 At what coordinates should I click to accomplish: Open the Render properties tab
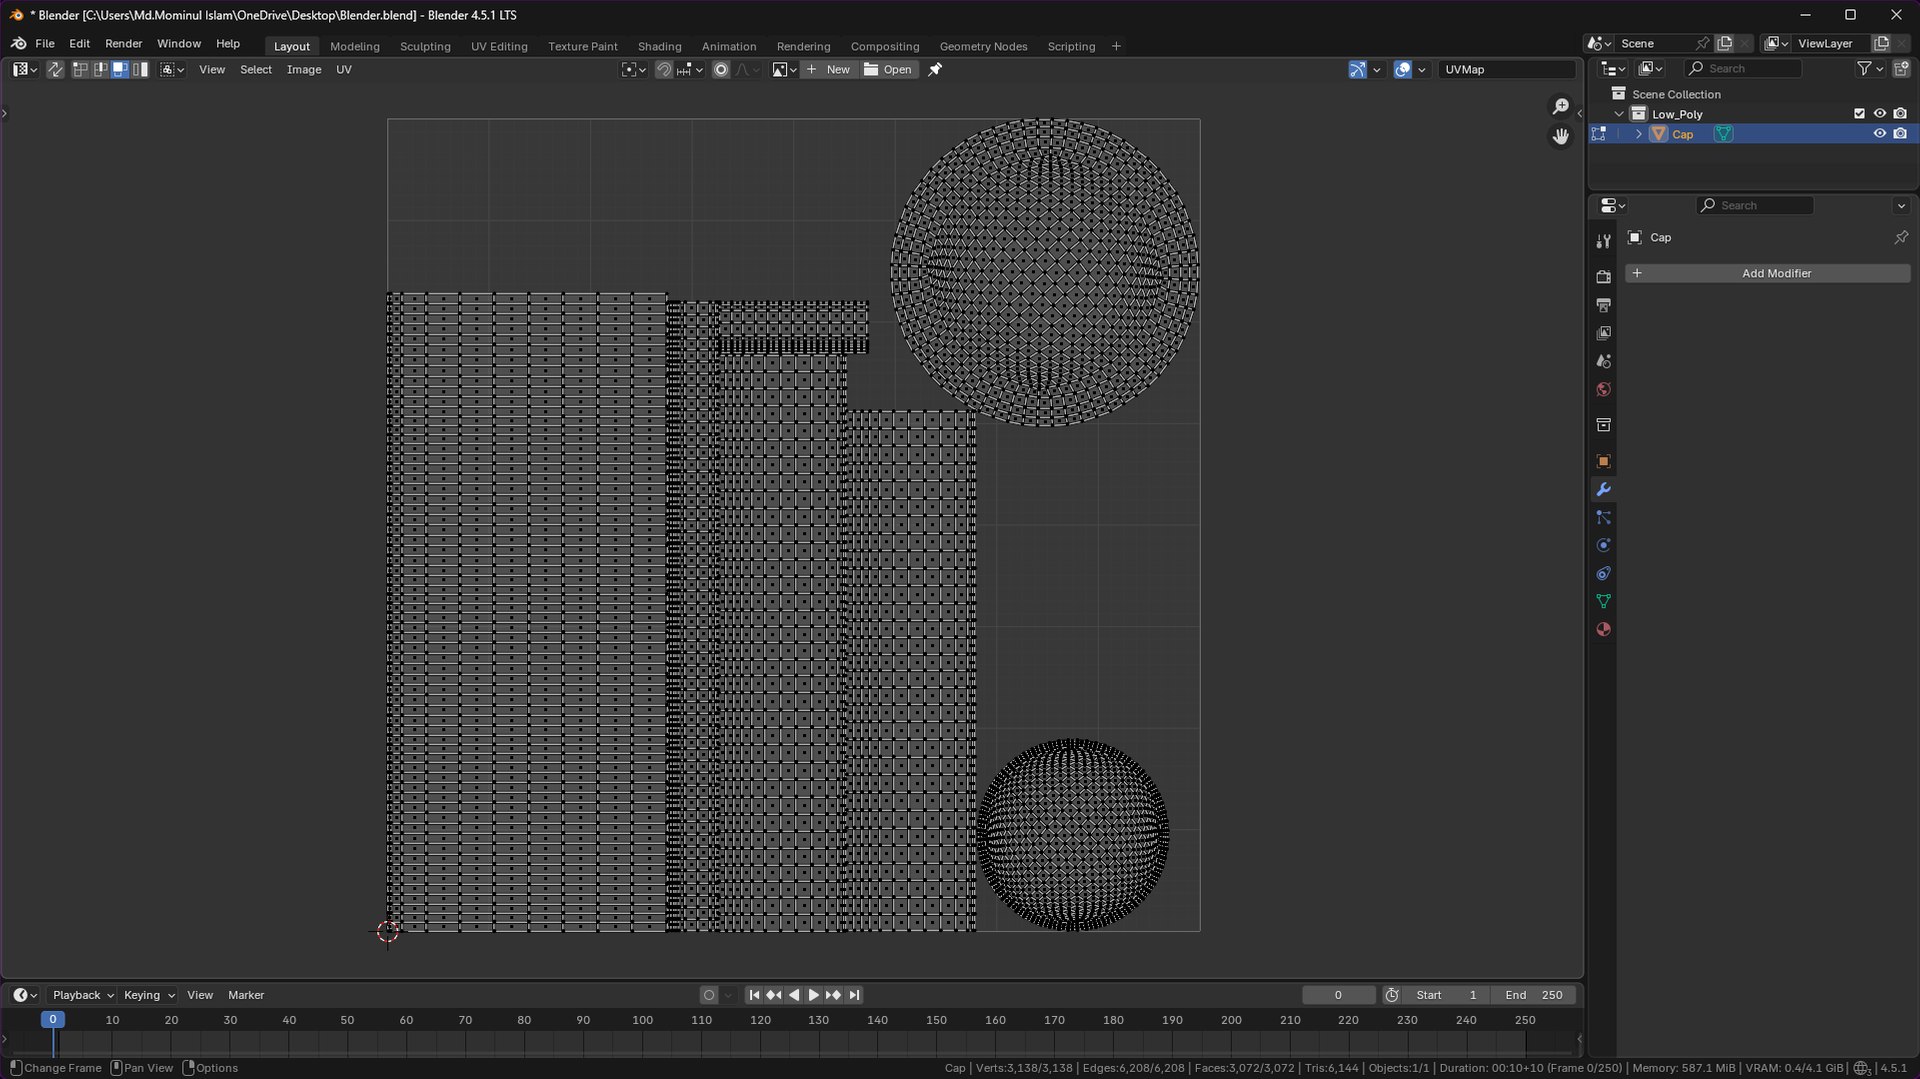(1603, 277)
